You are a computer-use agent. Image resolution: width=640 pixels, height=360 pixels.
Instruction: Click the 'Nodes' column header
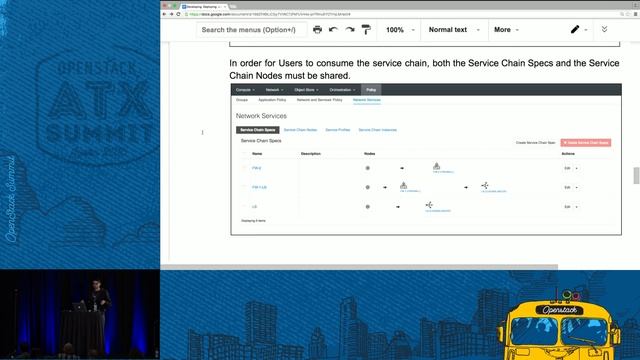click(x=369, y=154)
